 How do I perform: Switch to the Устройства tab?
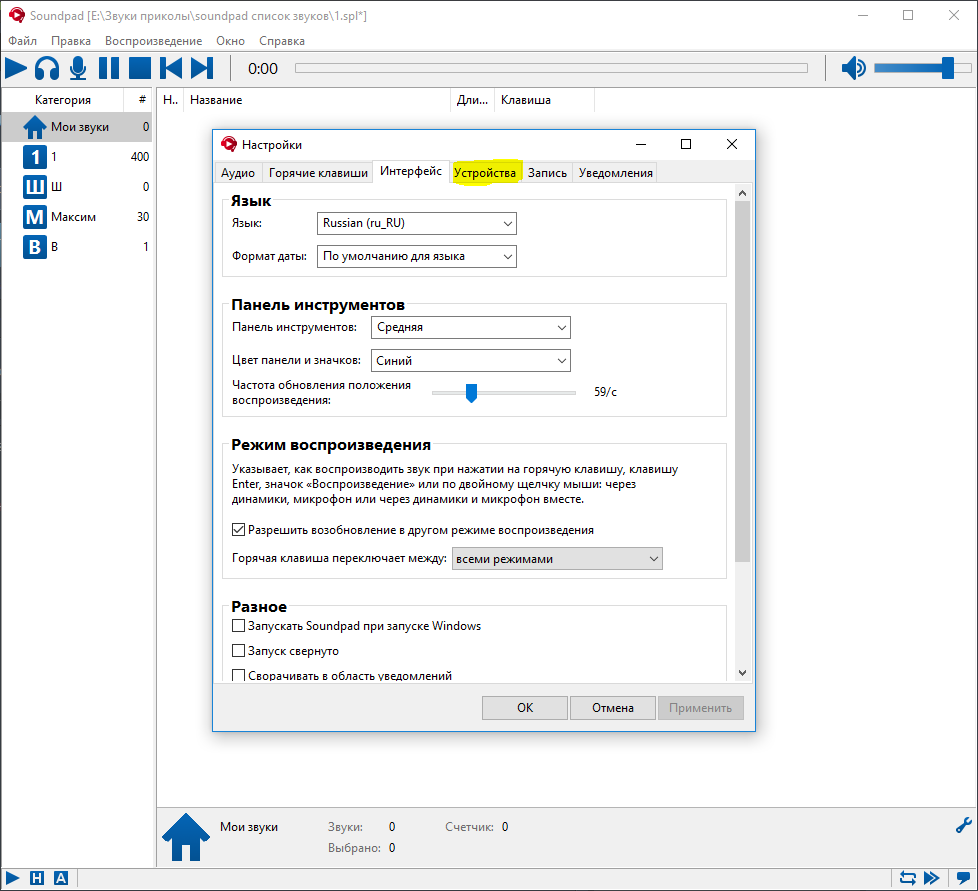pos(485,173)
